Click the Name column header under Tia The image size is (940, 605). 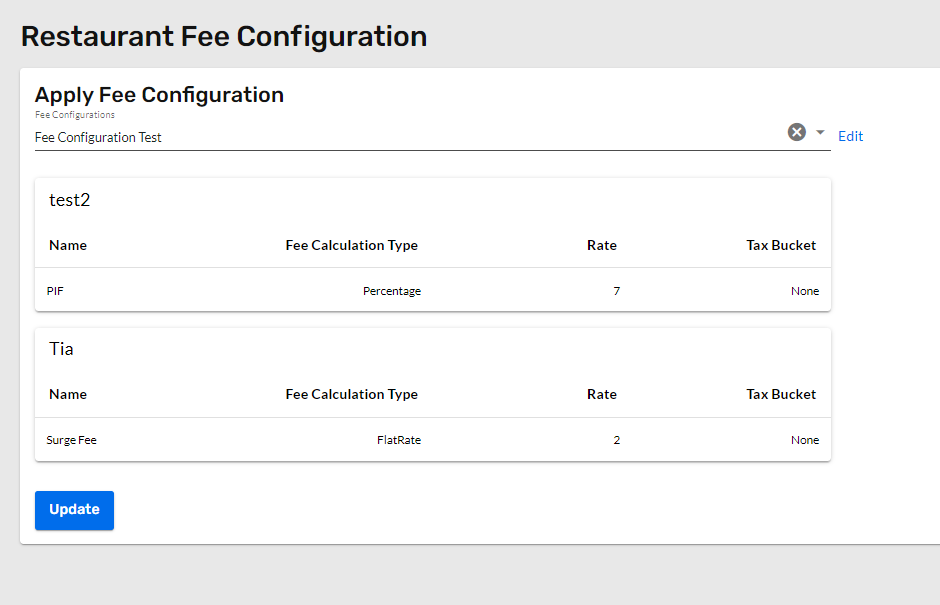[67, 394]
